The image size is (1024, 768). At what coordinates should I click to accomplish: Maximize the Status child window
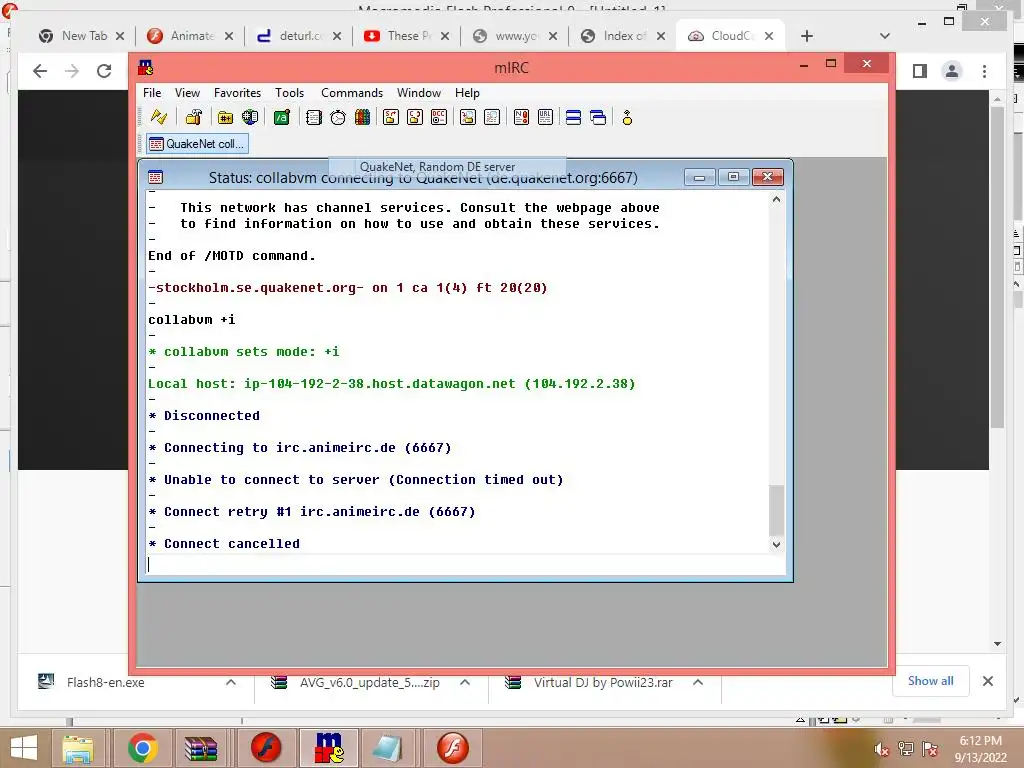pyautogui.click(x=733, y=177)
